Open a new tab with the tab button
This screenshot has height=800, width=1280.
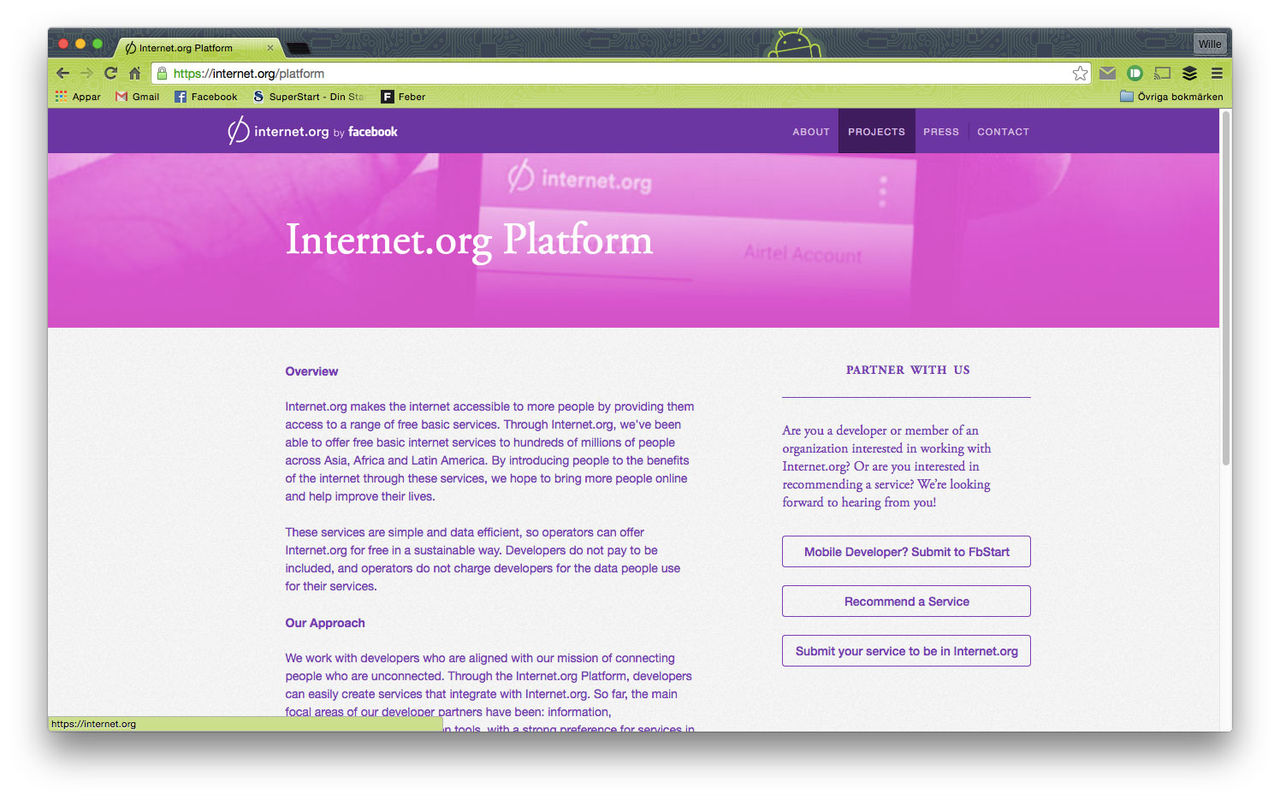coord(298,48)
